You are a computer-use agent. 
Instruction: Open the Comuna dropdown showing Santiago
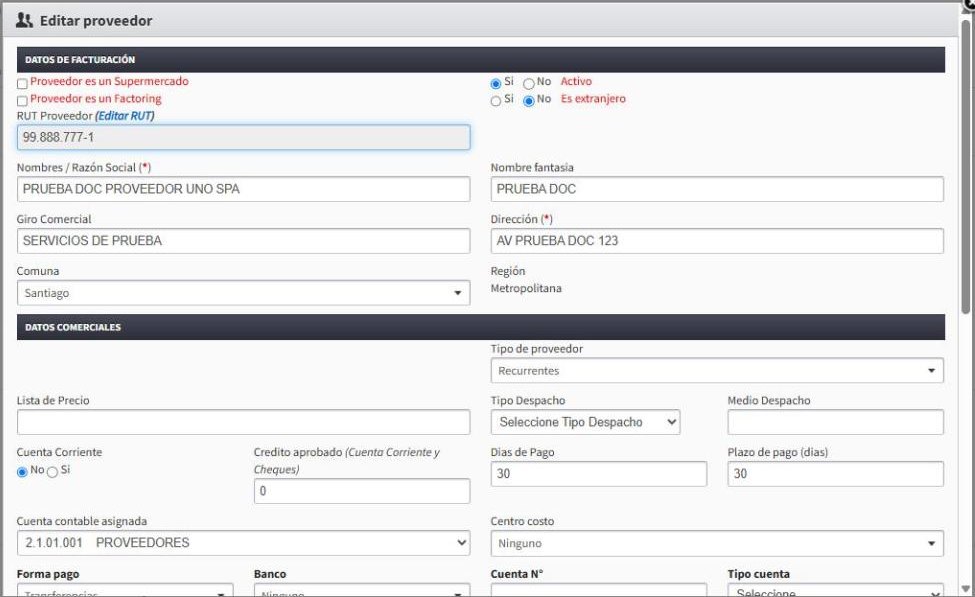pos(243,293)
